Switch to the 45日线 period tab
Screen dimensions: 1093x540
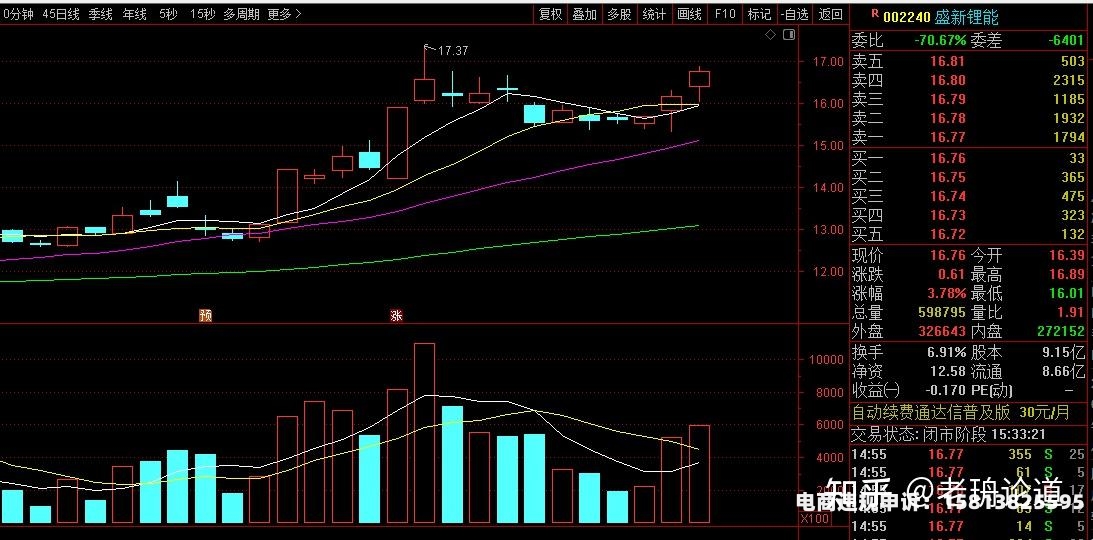(x=60, y=14)
